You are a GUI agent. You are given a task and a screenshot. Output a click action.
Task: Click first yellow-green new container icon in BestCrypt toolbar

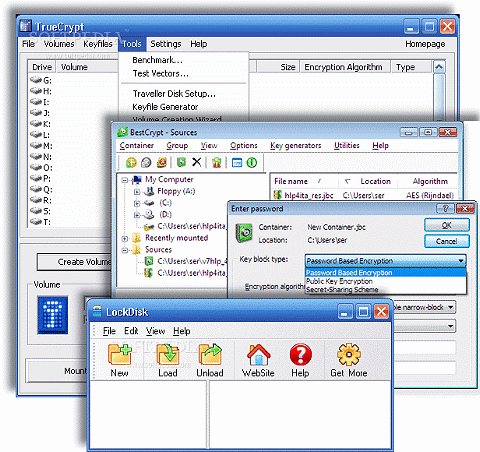tap(131, 163)
